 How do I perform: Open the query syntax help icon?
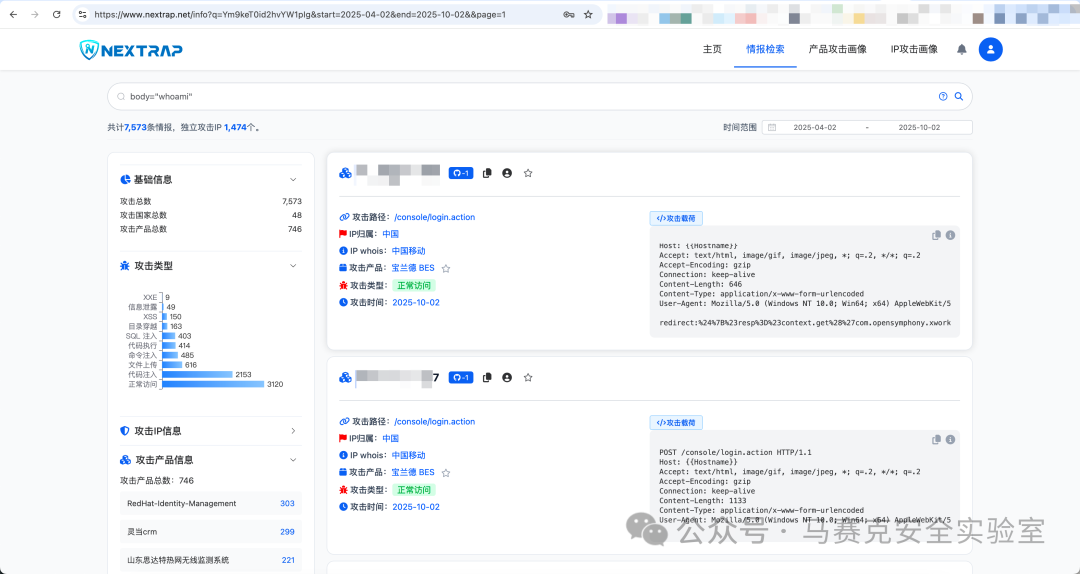942,97
